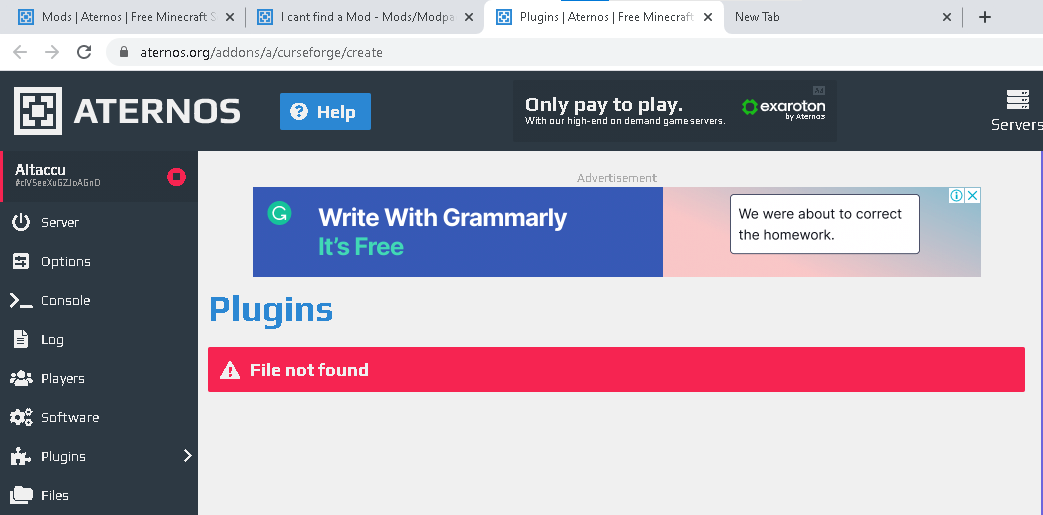Click the Log document icon
Image resolution: width=1043 pixels, height=515 pixels.
point(21,339)
